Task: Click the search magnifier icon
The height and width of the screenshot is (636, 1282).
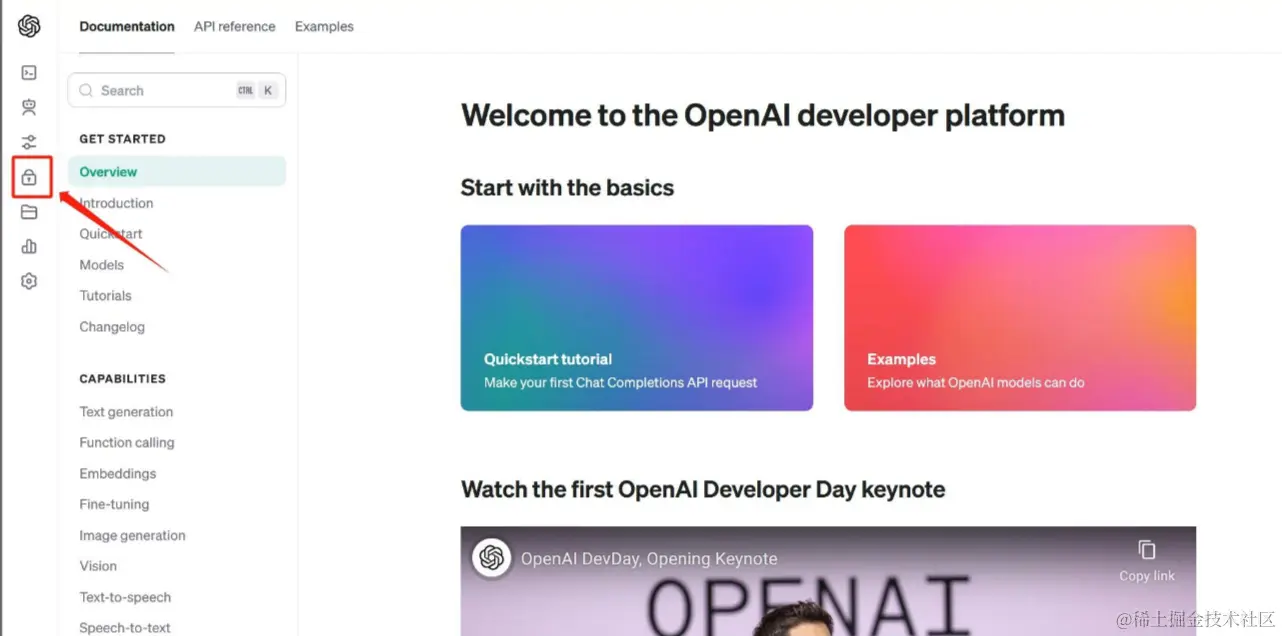Action: [86, 90]
